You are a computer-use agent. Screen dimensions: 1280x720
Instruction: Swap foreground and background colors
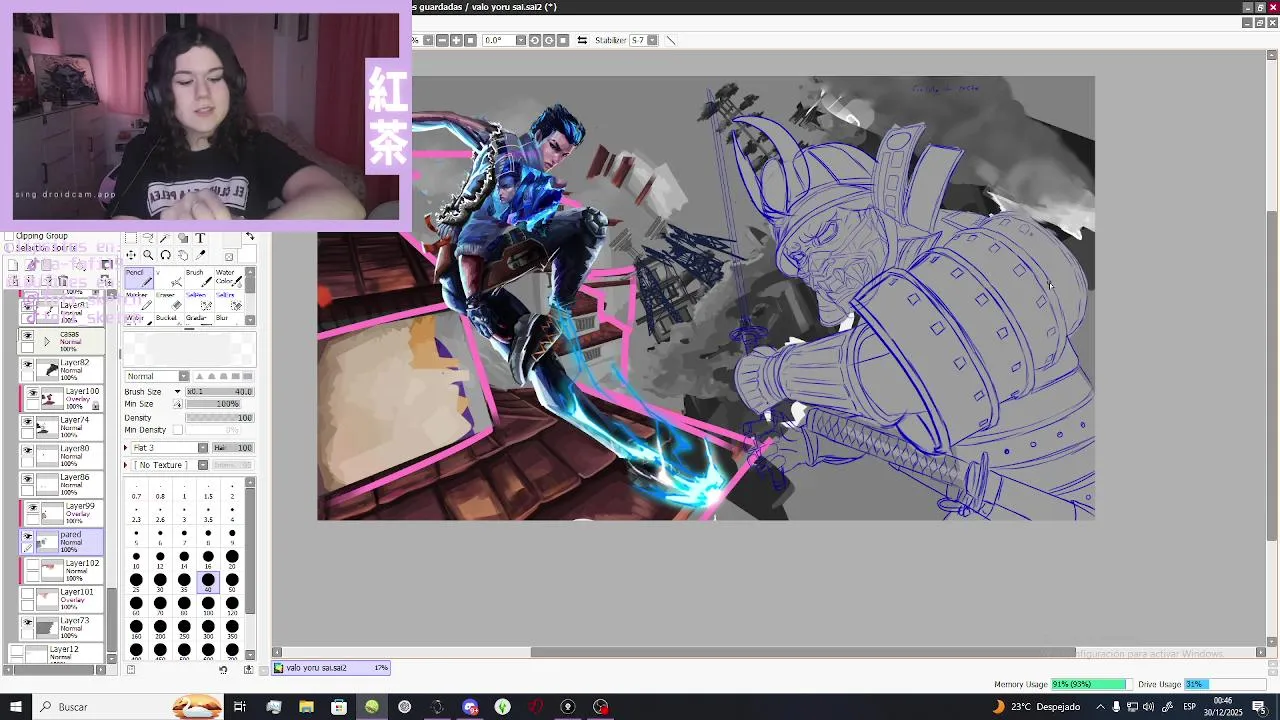point(250,237)
